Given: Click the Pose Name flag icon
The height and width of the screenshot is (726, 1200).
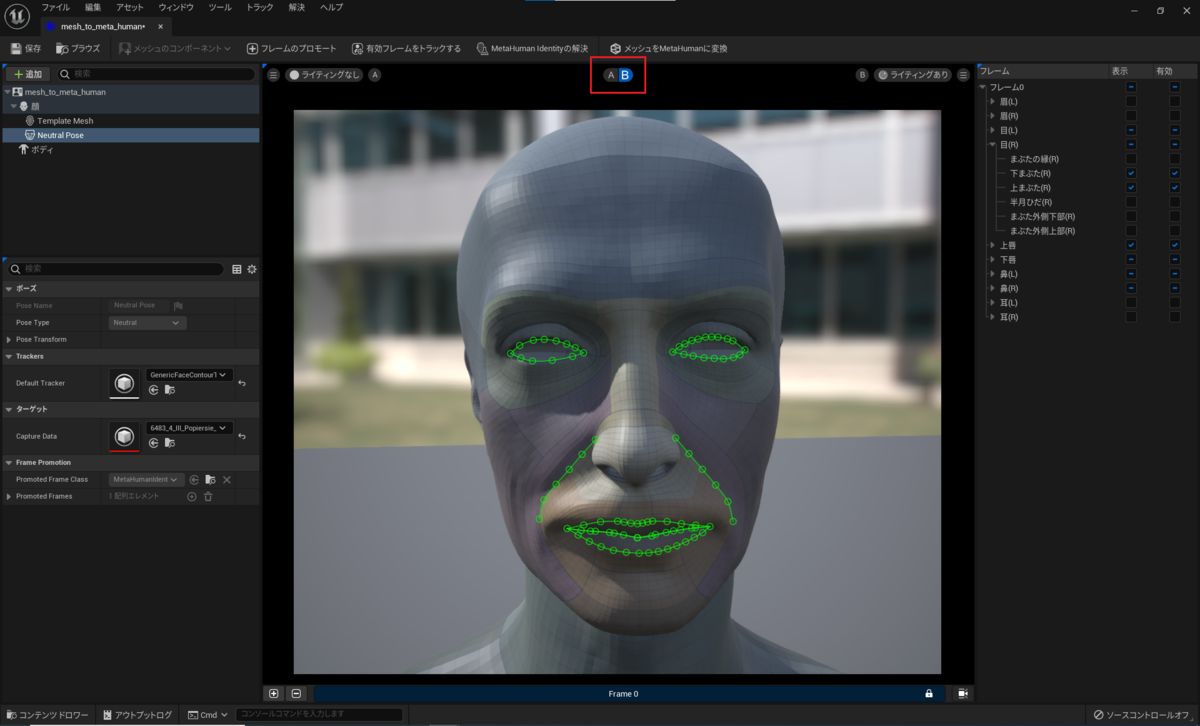Looking at the screenshot, I should coord(178,305).
